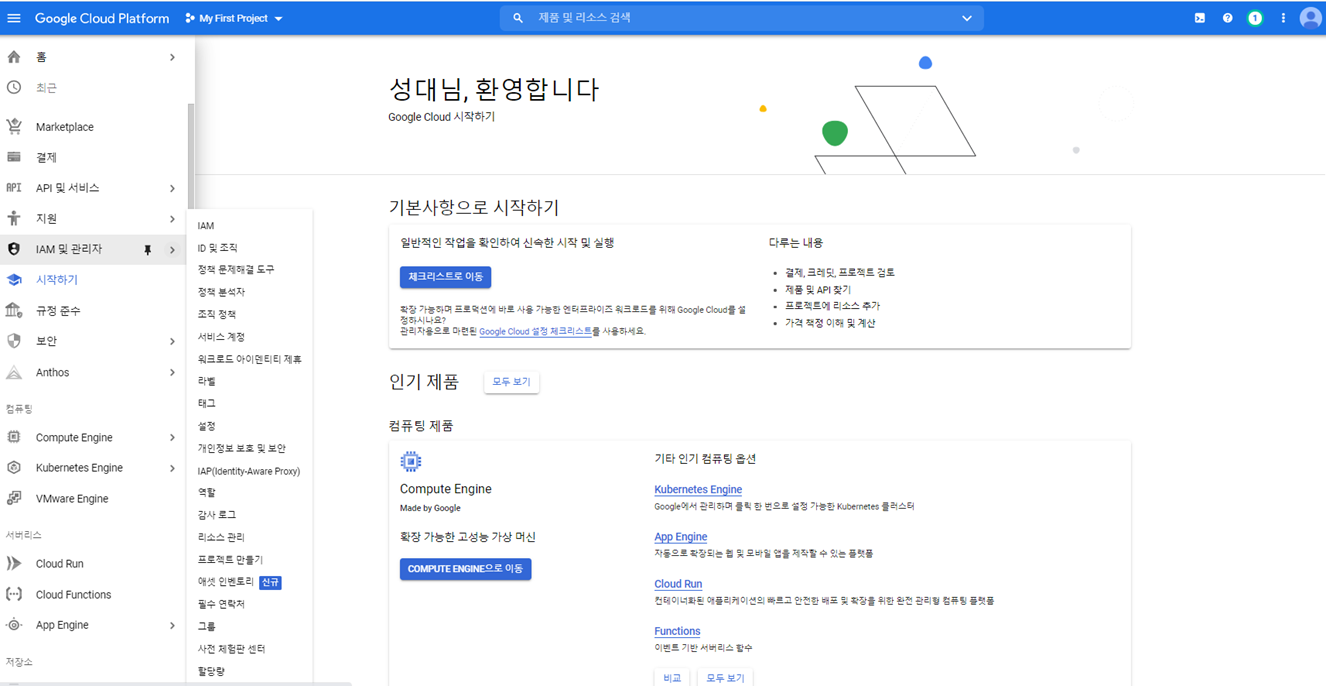Image resolution: width=1326 pixels, height=686 pixels.
Task: Open the App Engine link
Action: [681, 537]
